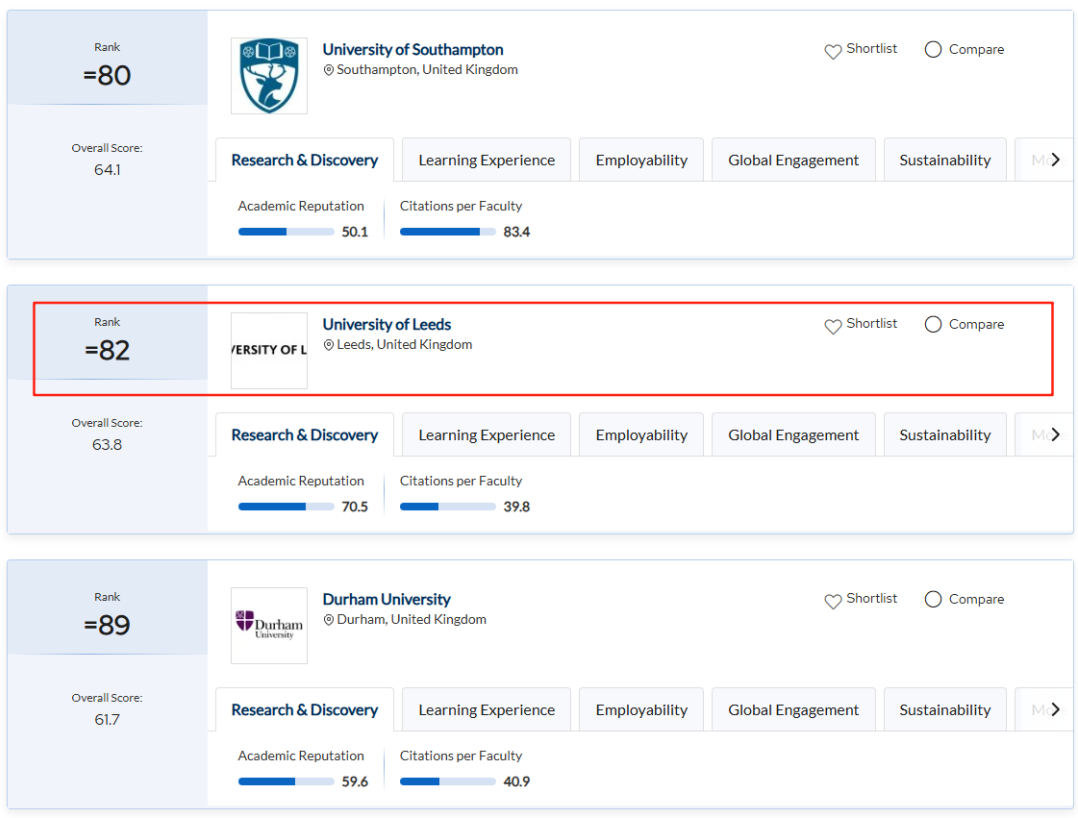
Task: Open Global Engagement tab in Southampton card
Action: click(x=793, y=160)
